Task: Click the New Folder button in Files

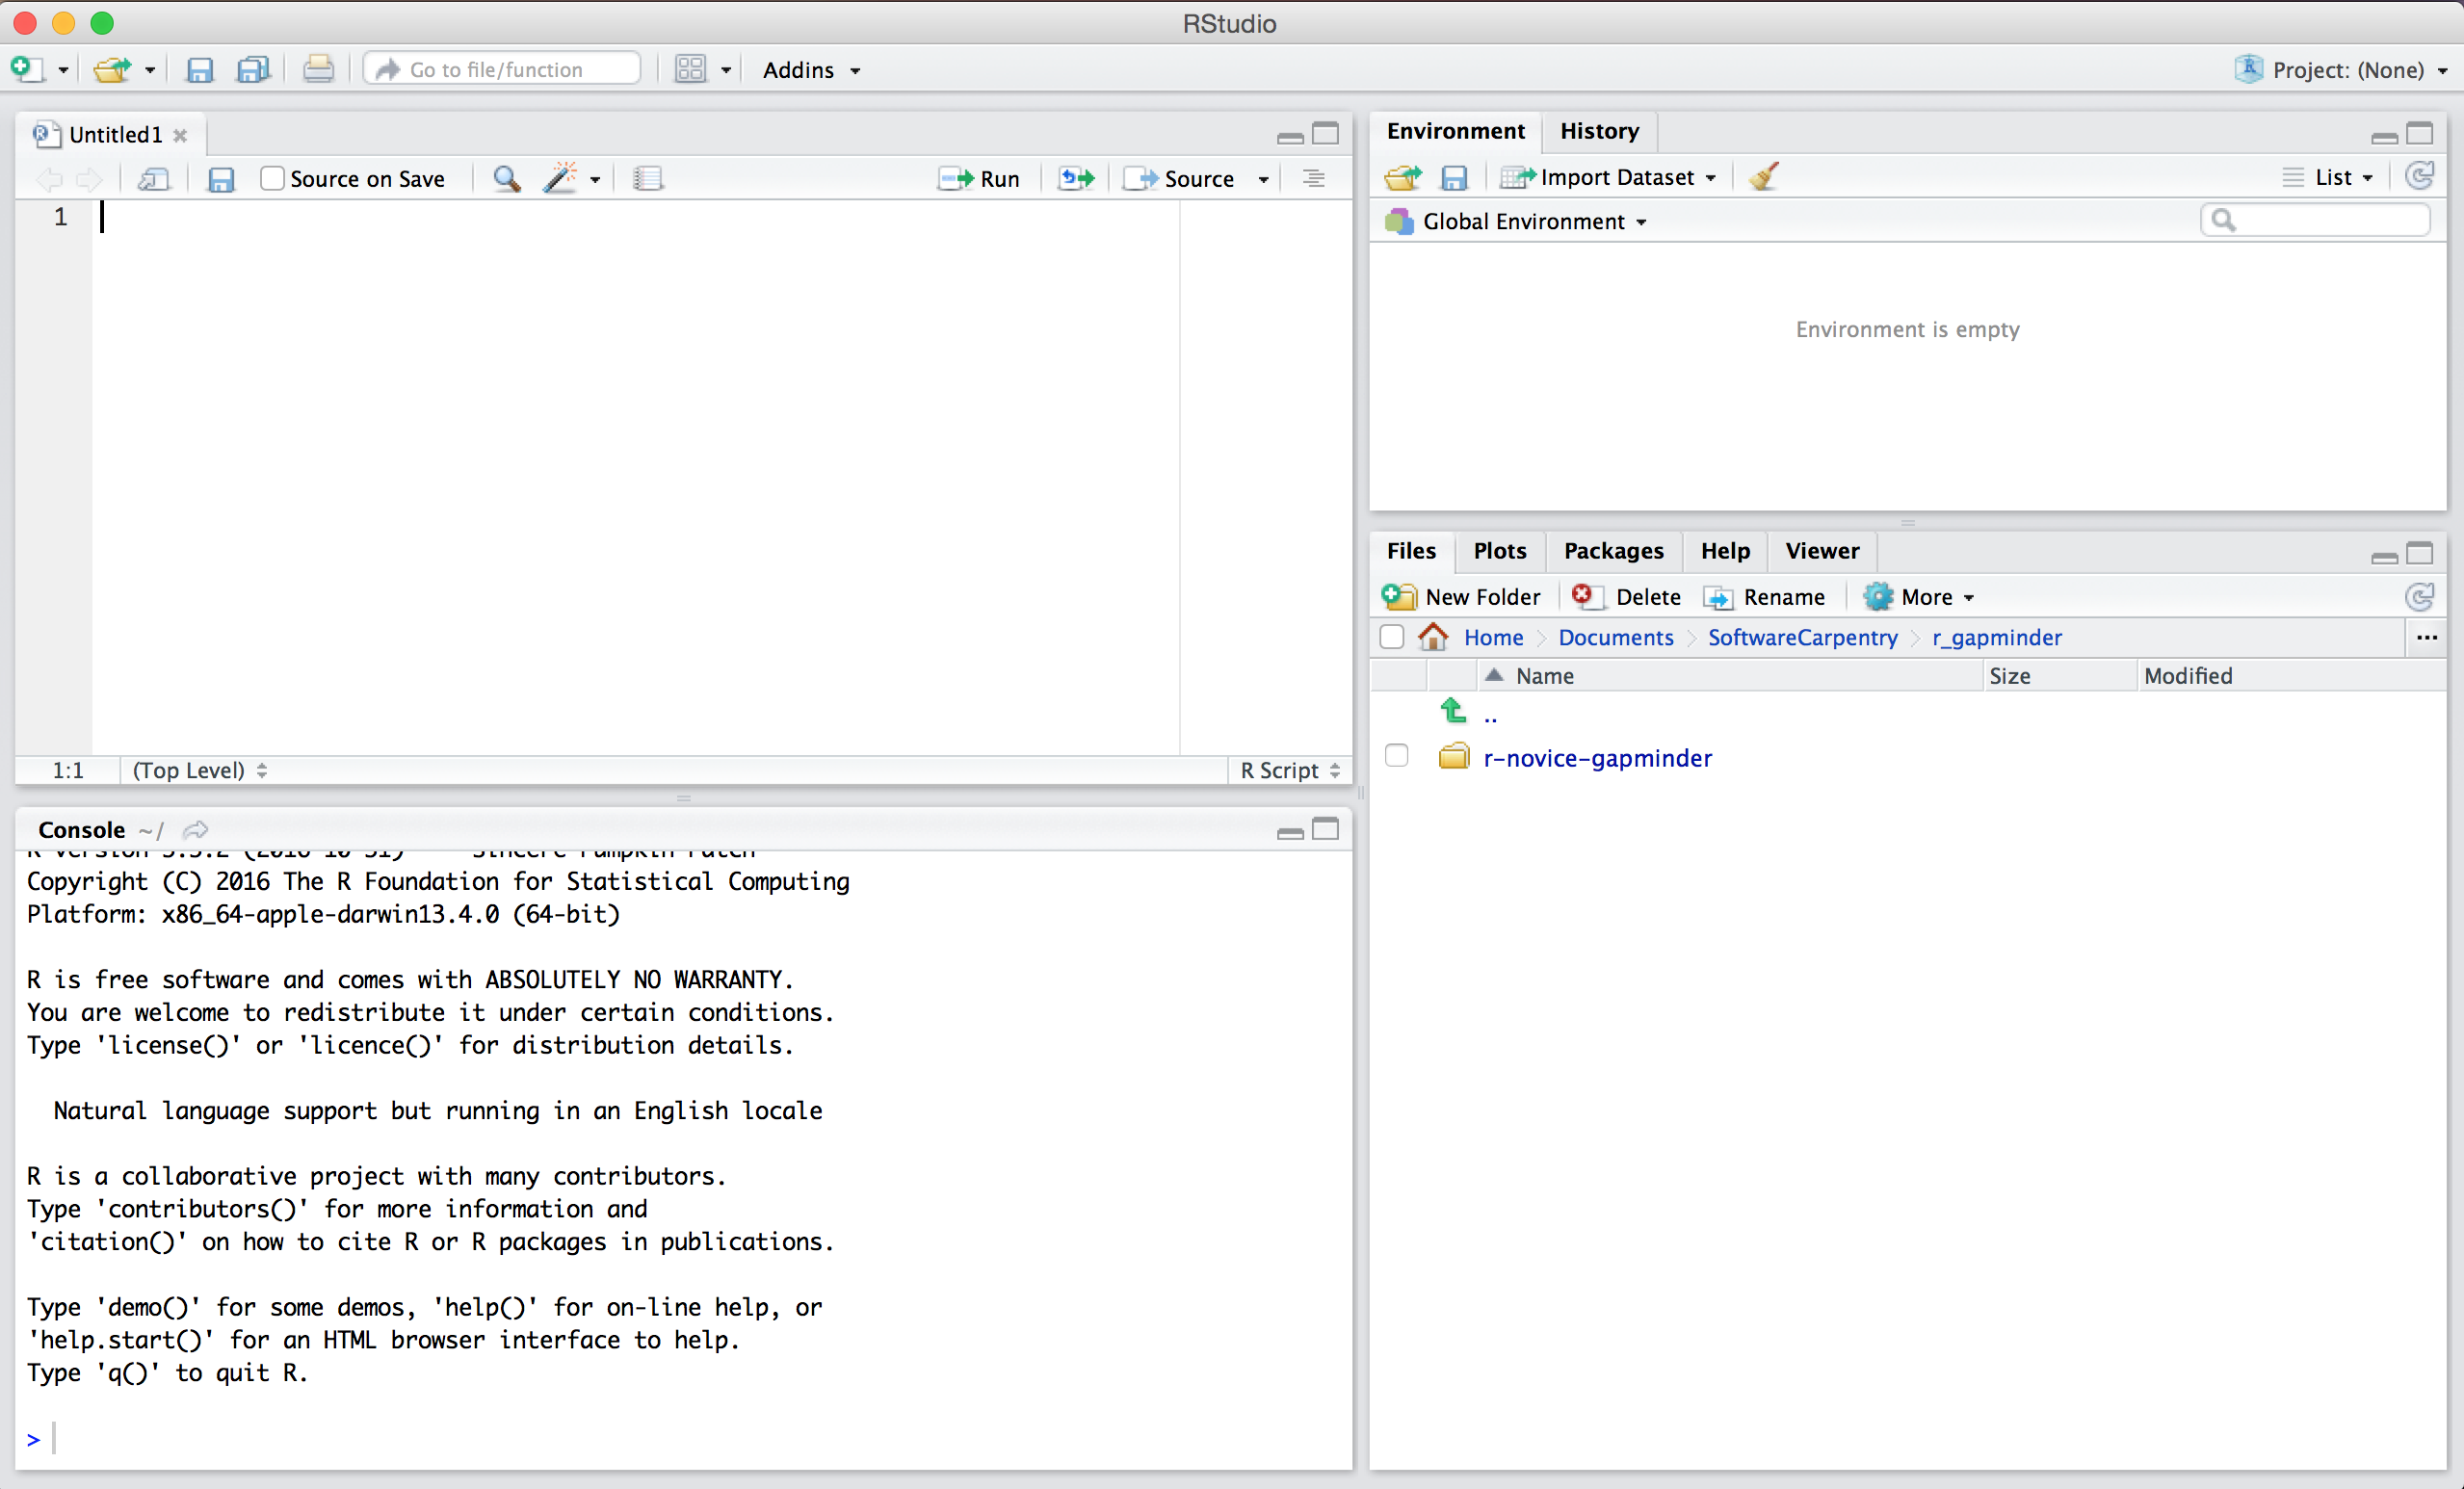Action: click(x=1464, y=595)
